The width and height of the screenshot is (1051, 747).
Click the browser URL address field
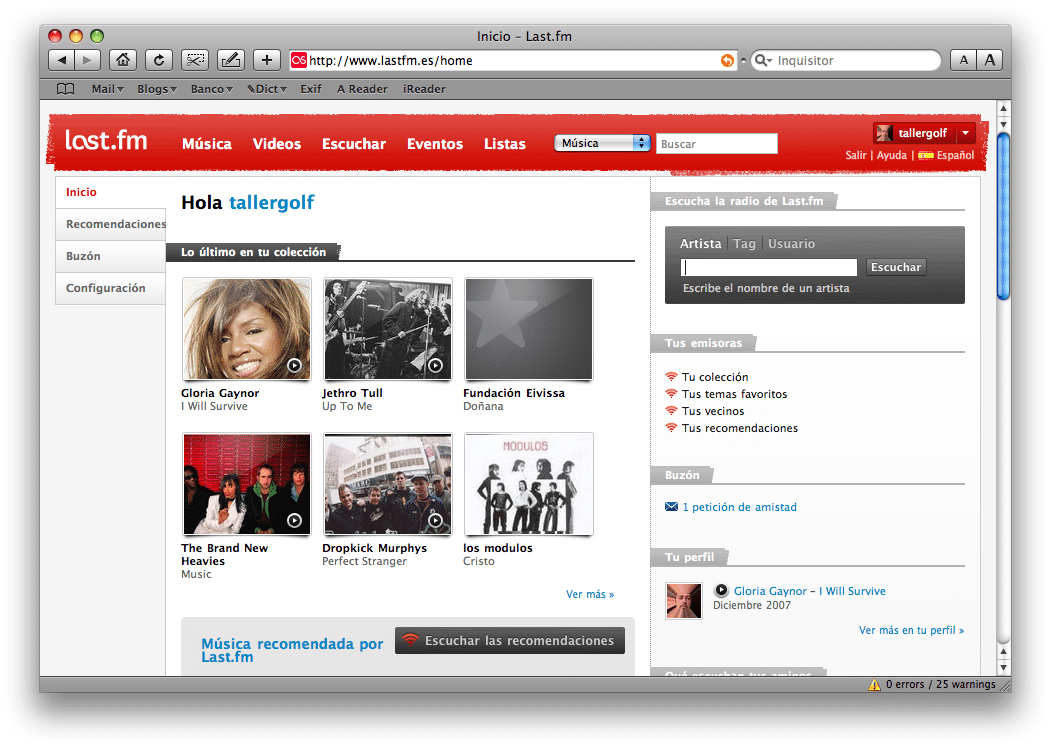click(x=513, y=60)
